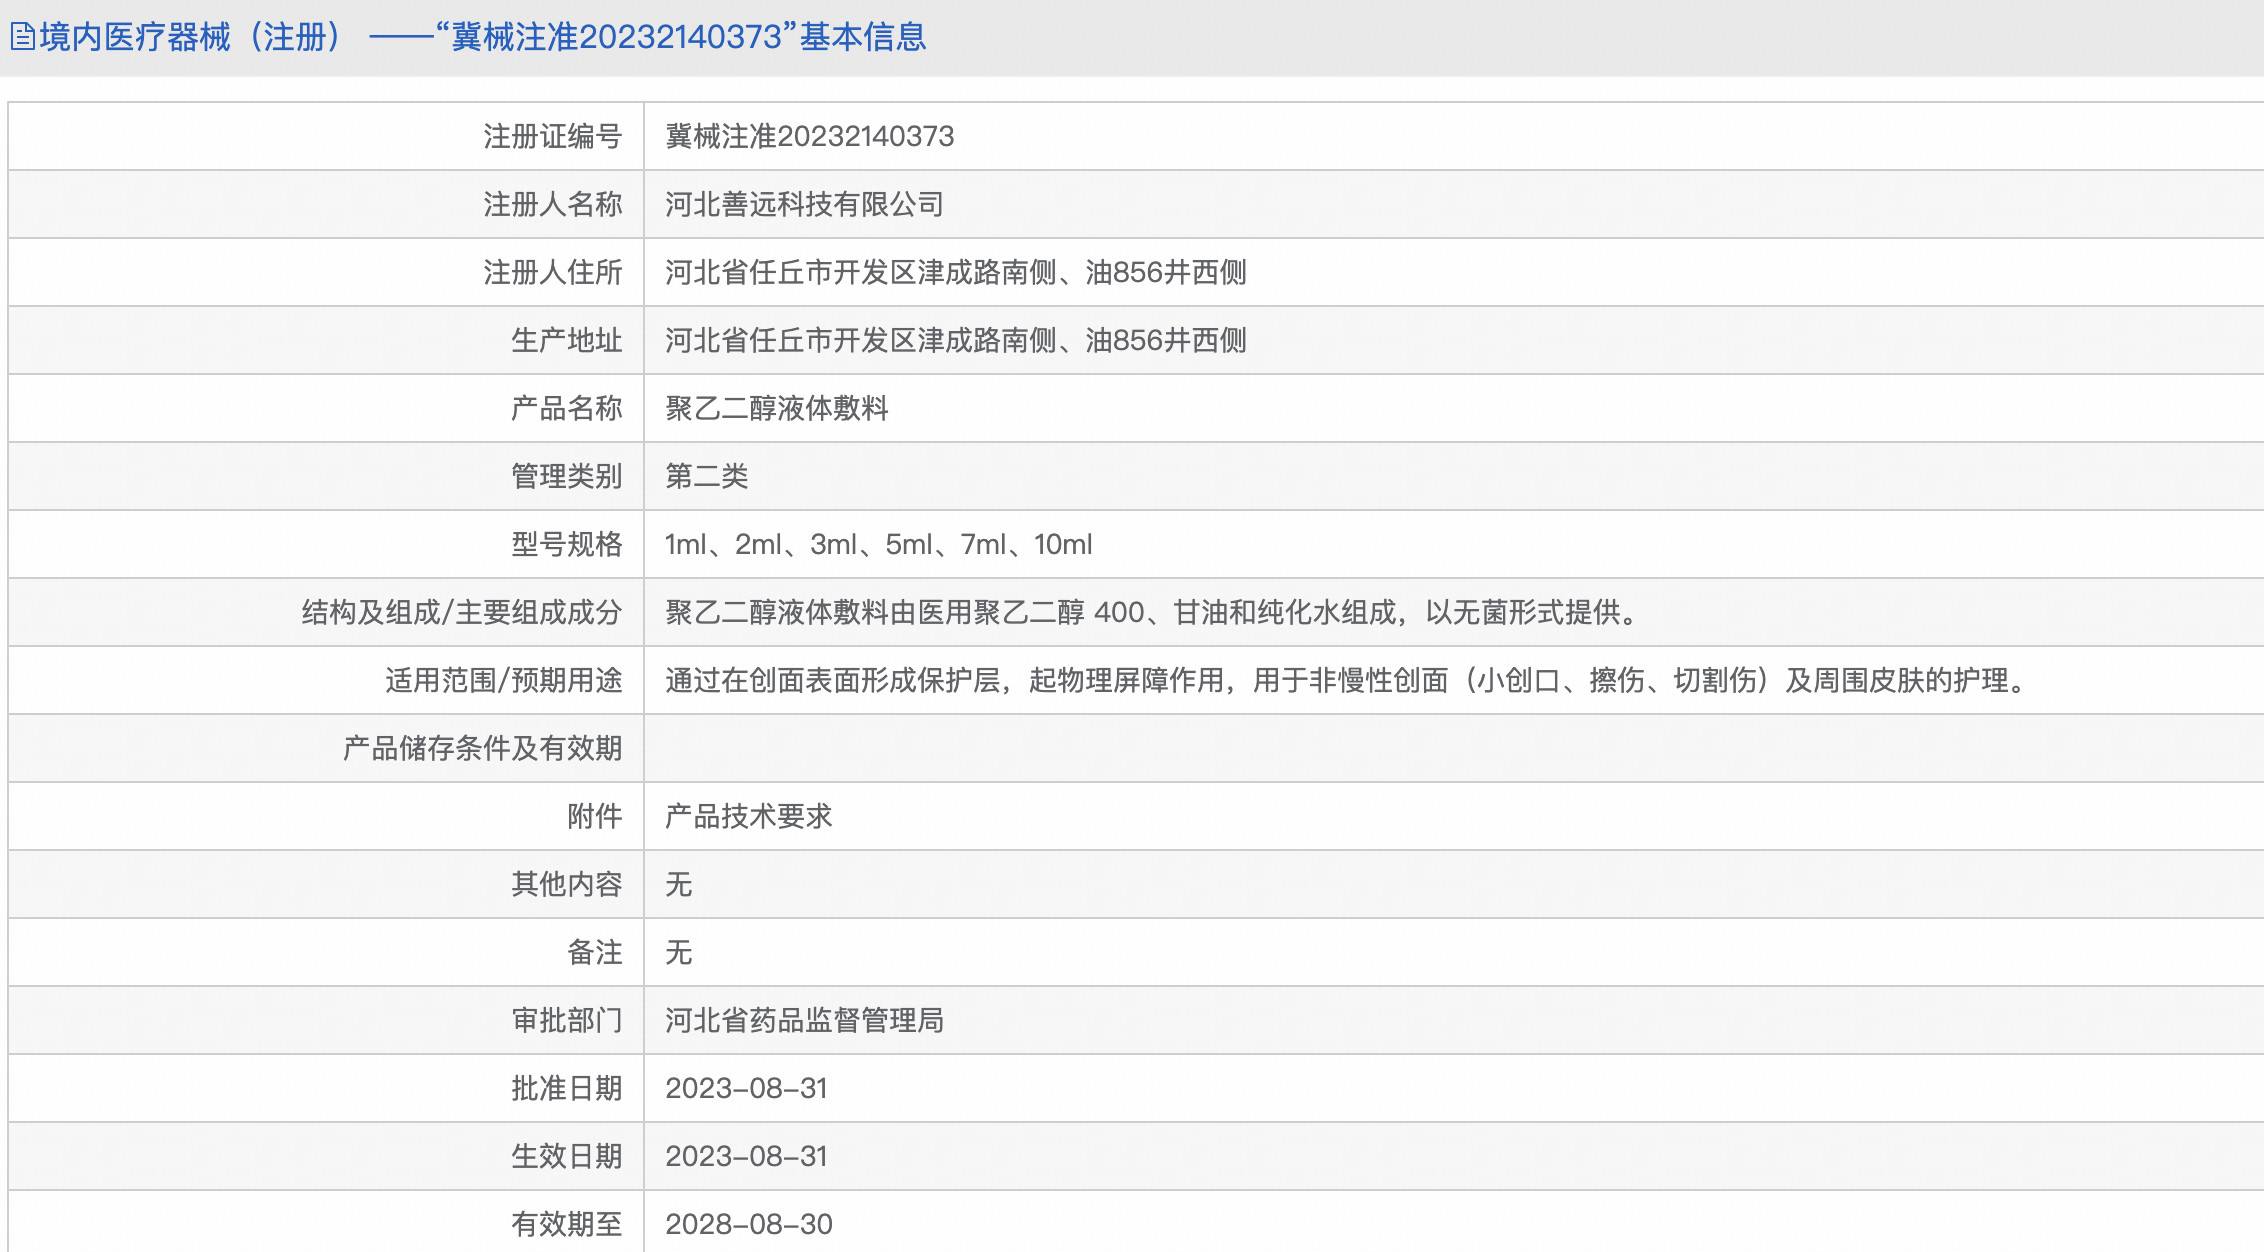Viewport: 2264px width, 1252px height.
Task: Select the 备注 remark cell
Action: click(x=680, y=952)
